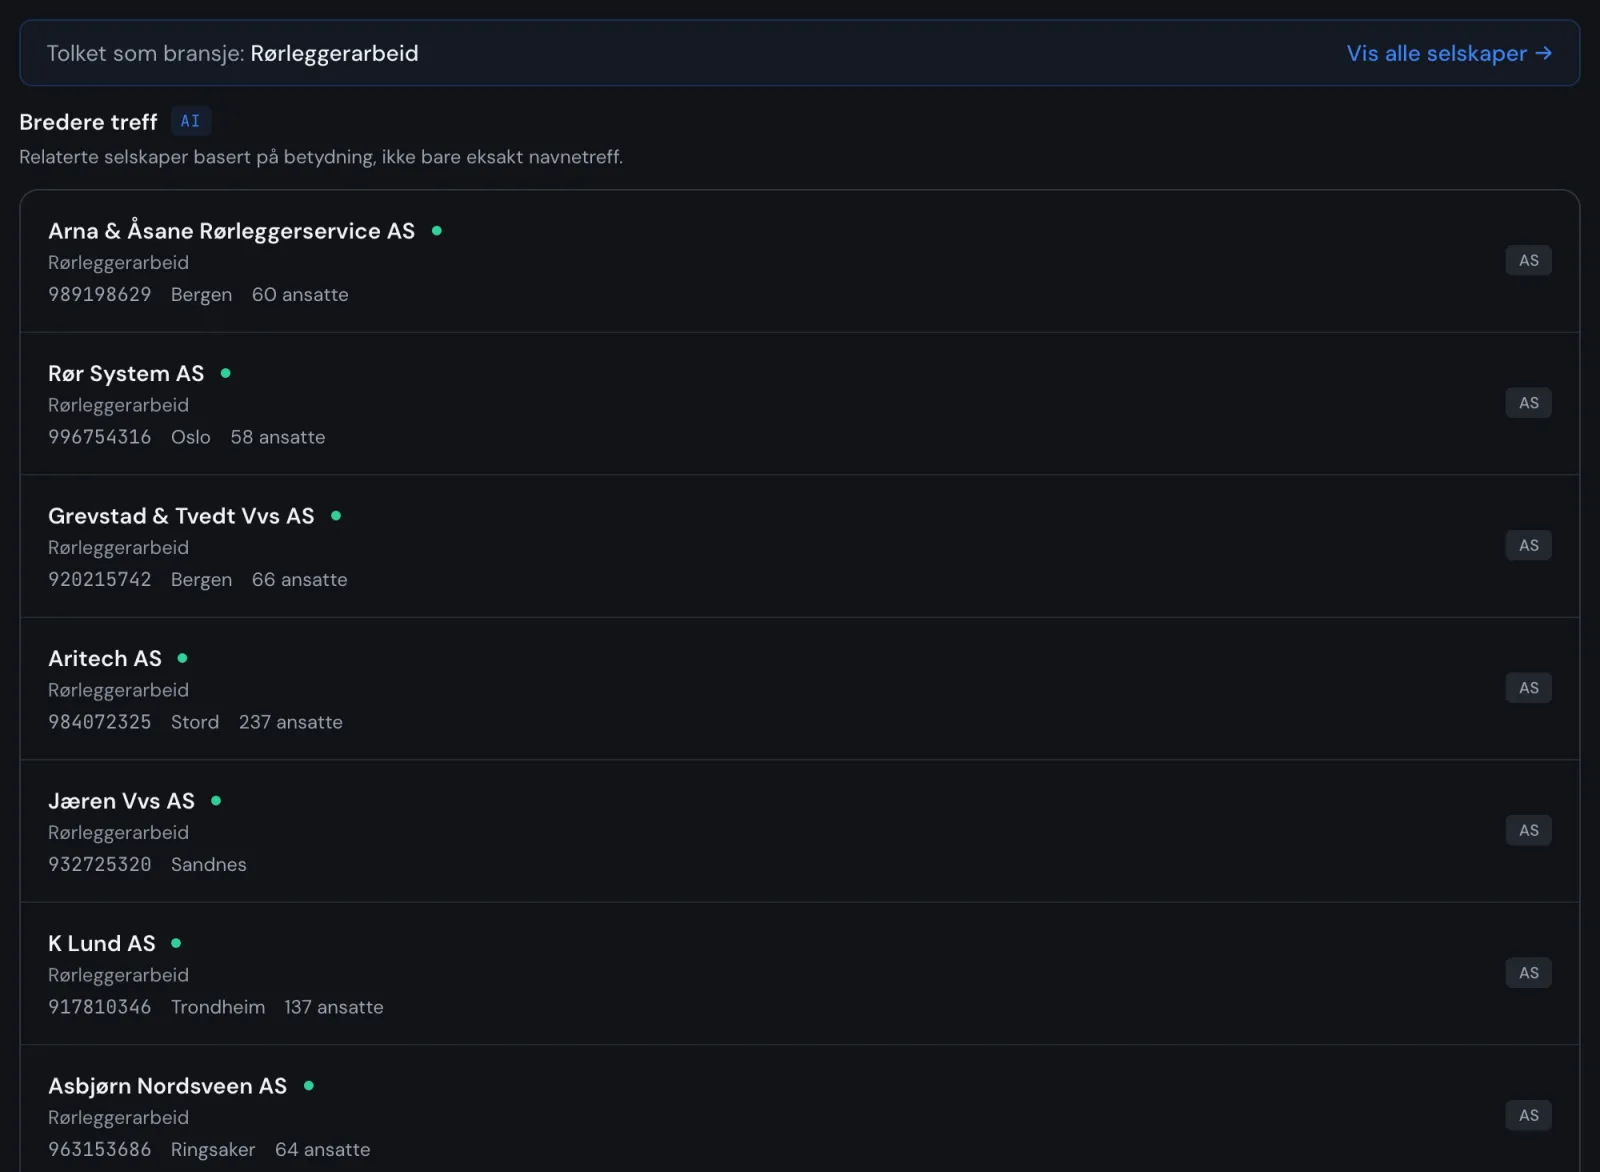Click the status dot next to Aritech AS

point(182,659)
